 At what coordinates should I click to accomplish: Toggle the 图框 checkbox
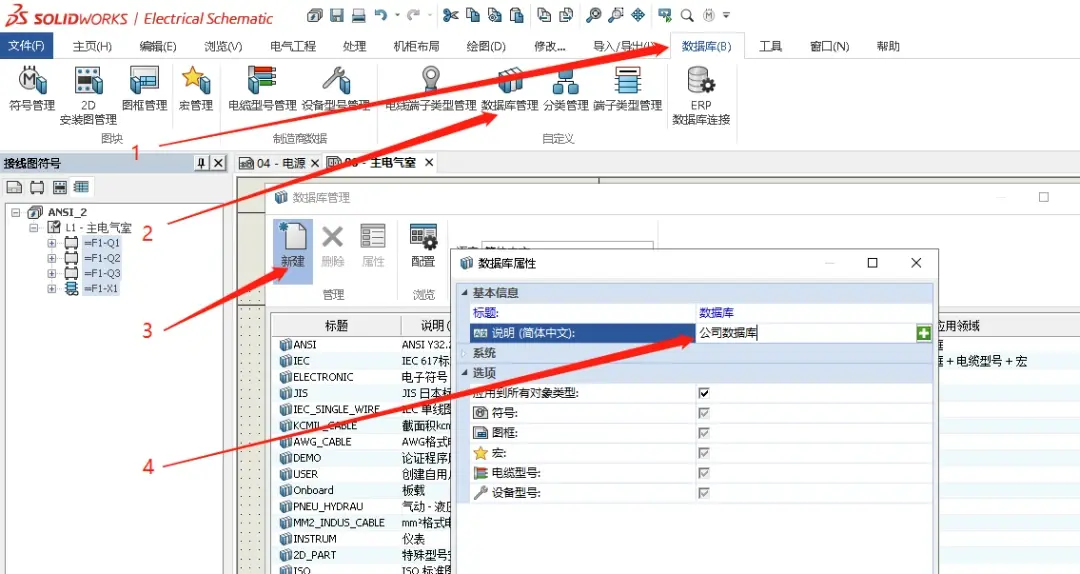(703, 433)
